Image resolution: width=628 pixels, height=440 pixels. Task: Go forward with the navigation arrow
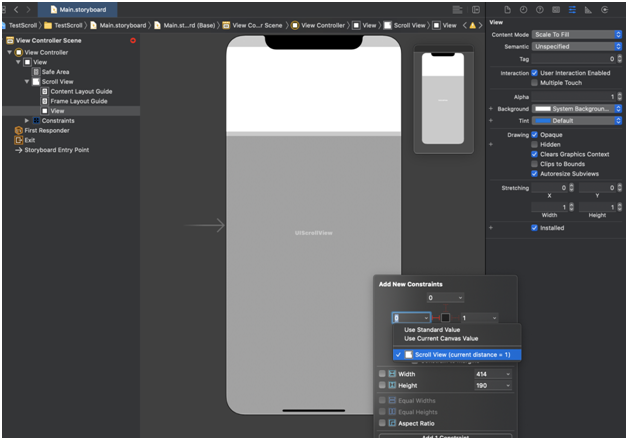coord(28,9)
